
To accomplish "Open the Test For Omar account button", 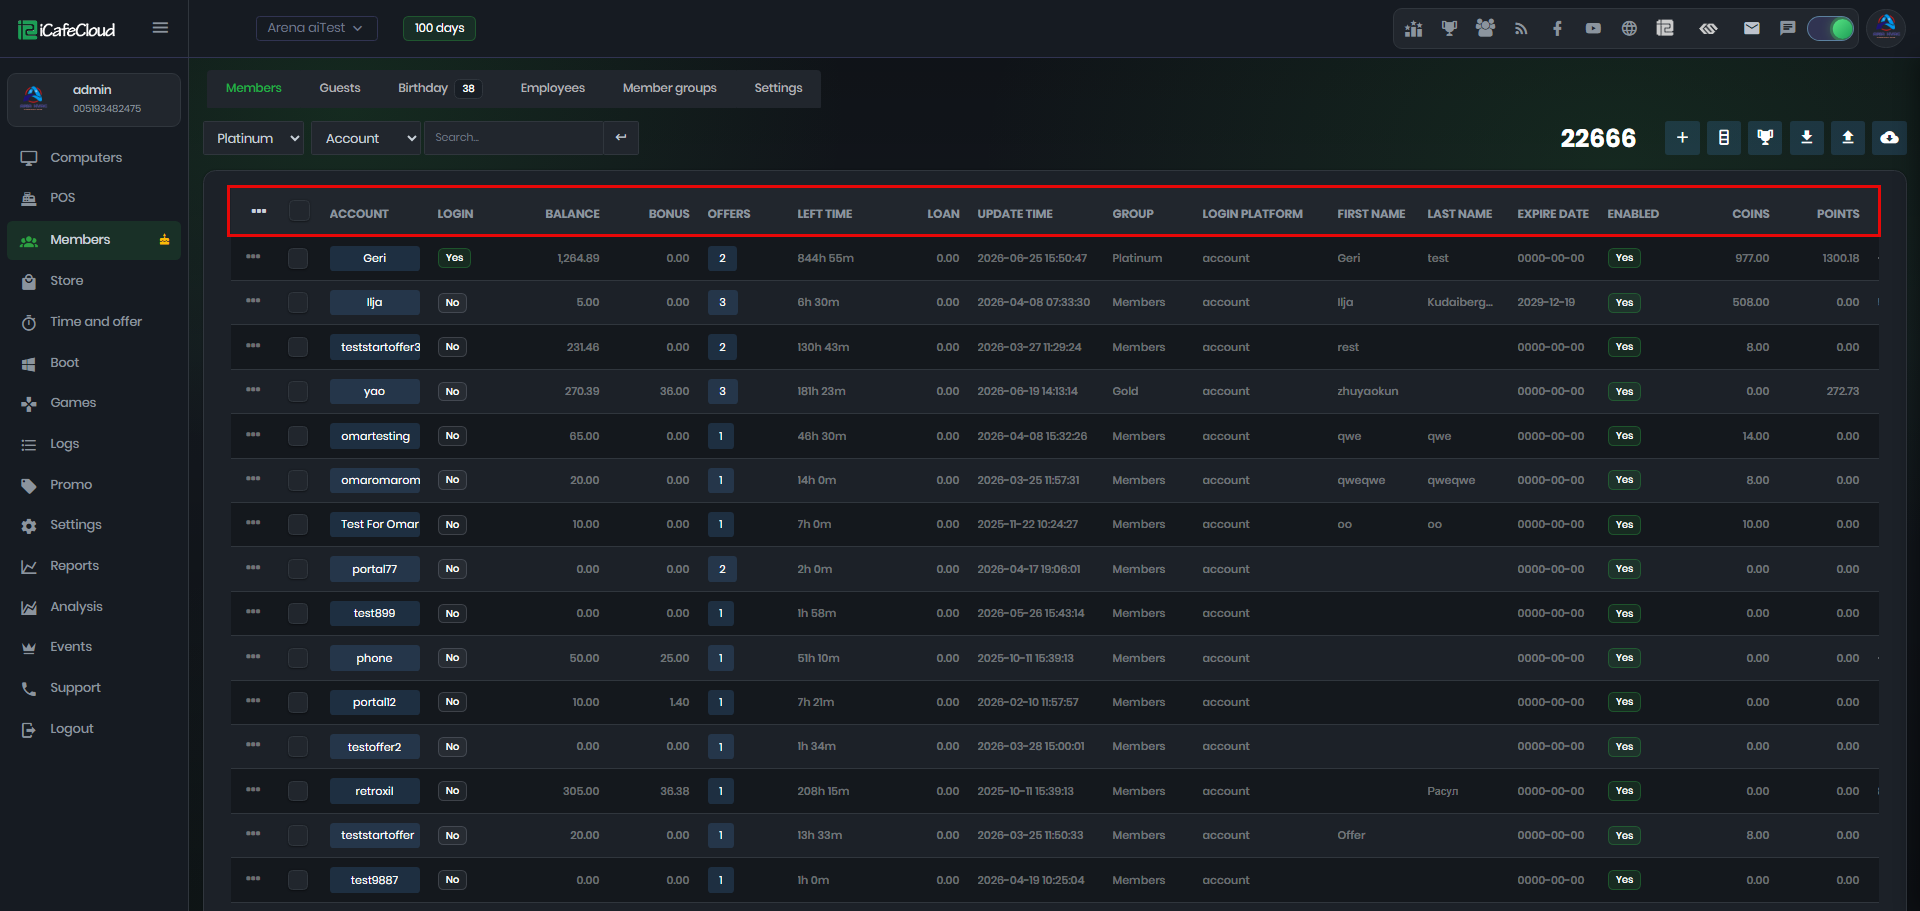I will pyautogui.click(x=375, y=524).
